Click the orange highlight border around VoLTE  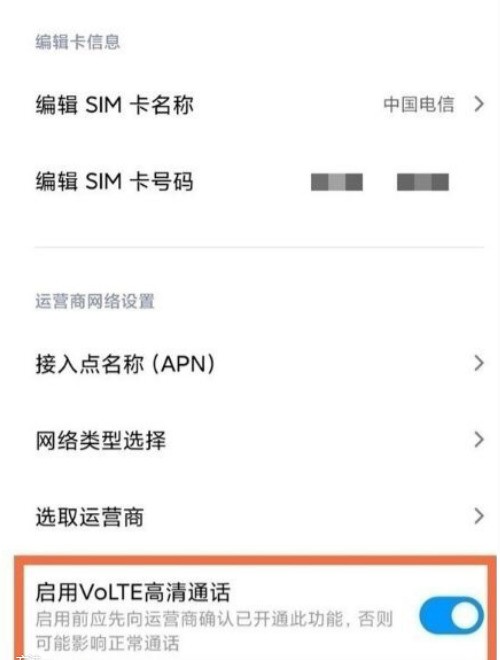tap(255, 560)
